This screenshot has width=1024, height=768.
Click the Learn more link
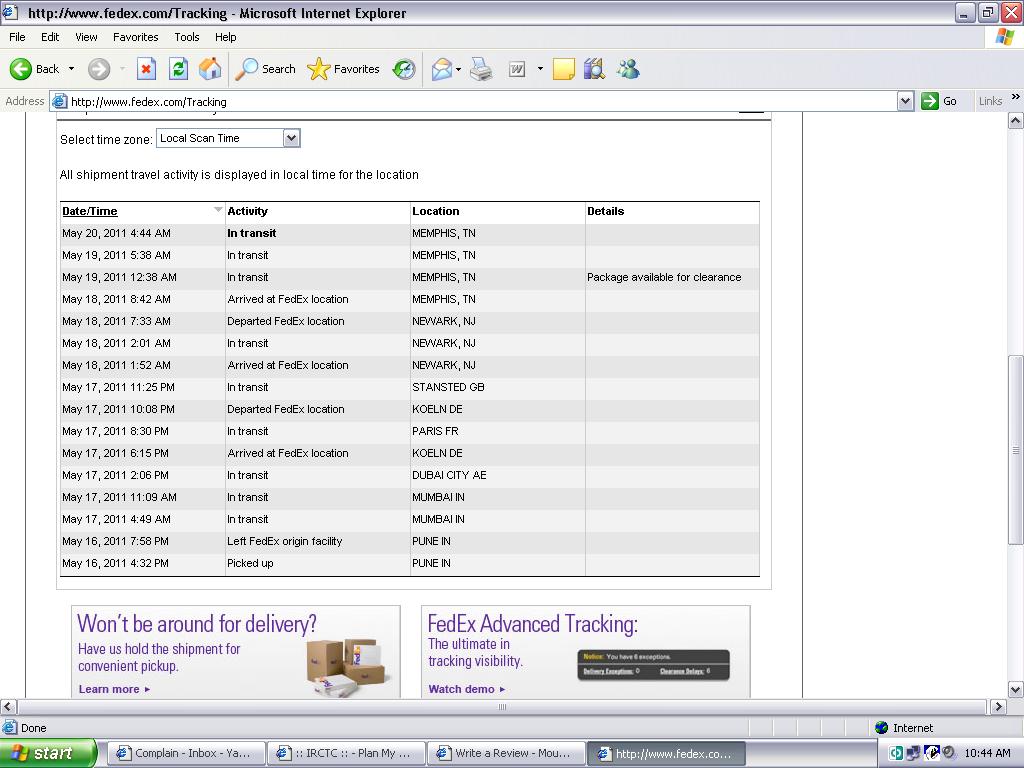pos(109,689)
